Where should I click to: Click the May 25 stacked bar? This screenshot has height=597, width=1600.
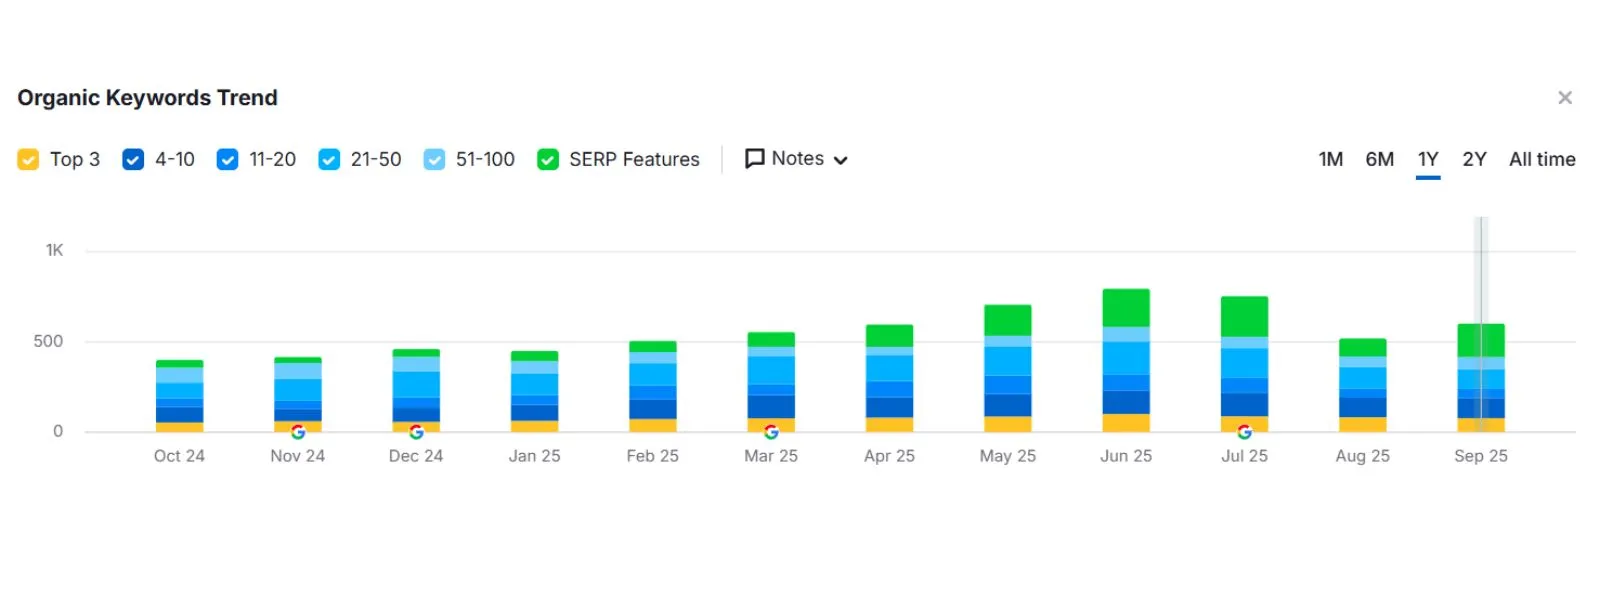point(1007,368)
